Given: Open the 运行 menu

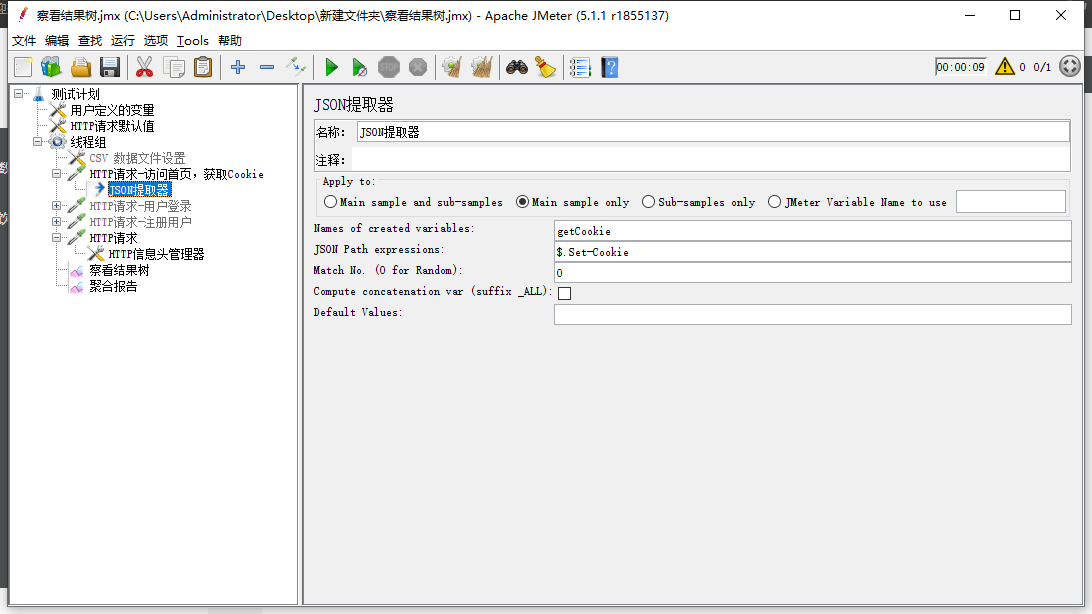Looking at the screenshot, I should [x=123, y=40].
